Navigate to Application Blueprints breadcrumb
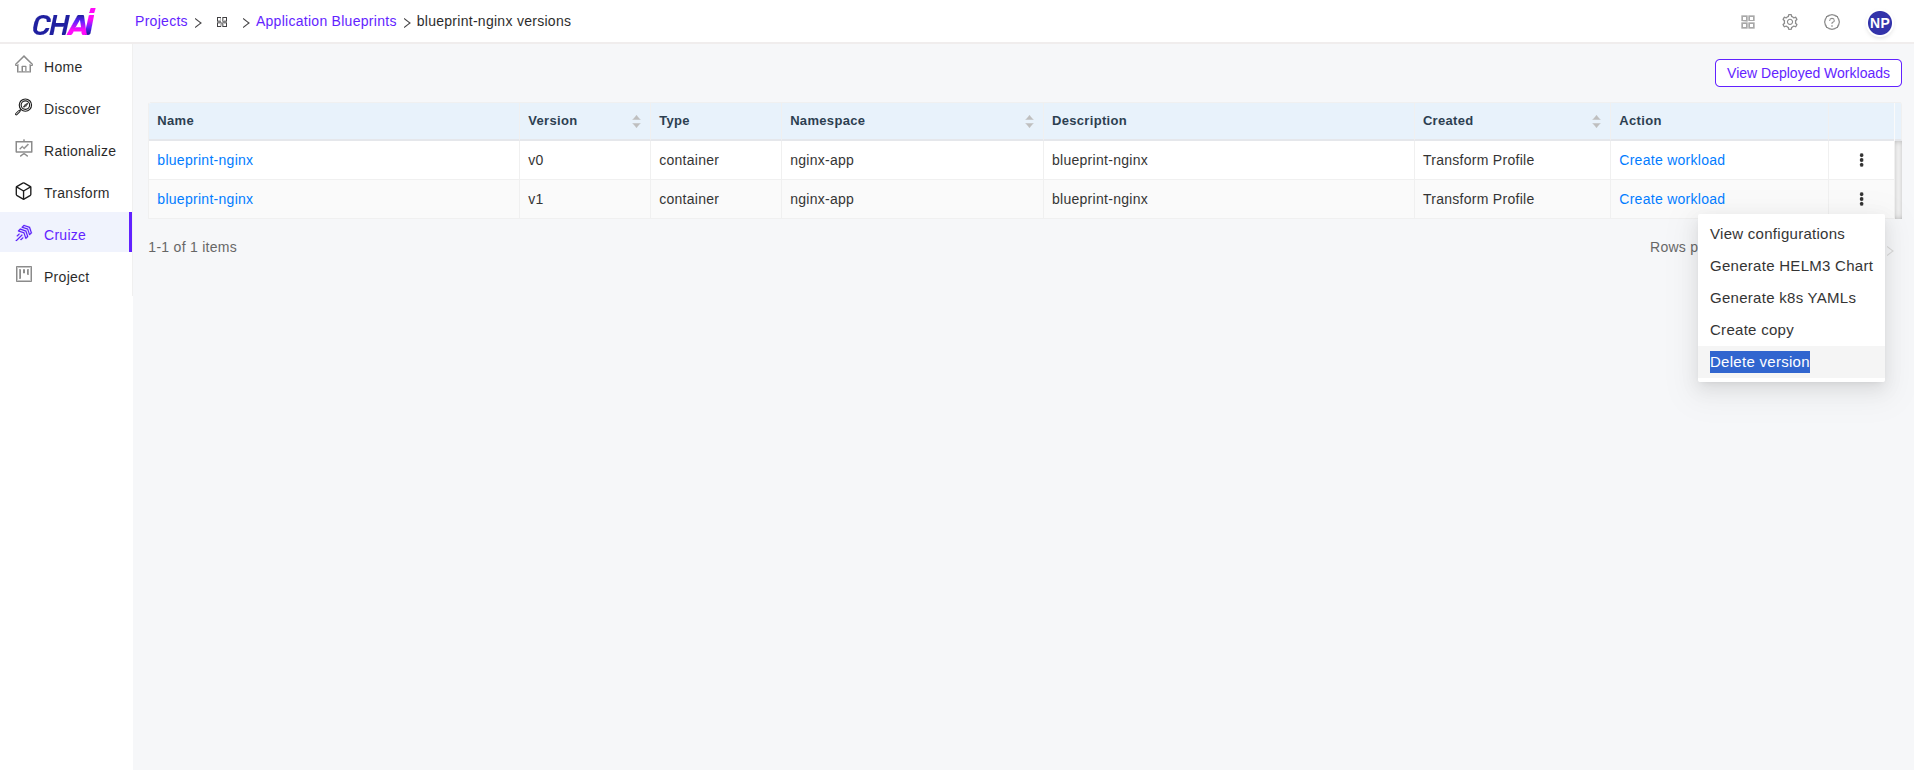The height and width of the screenshot is (770, 1914). click(326, 21)
